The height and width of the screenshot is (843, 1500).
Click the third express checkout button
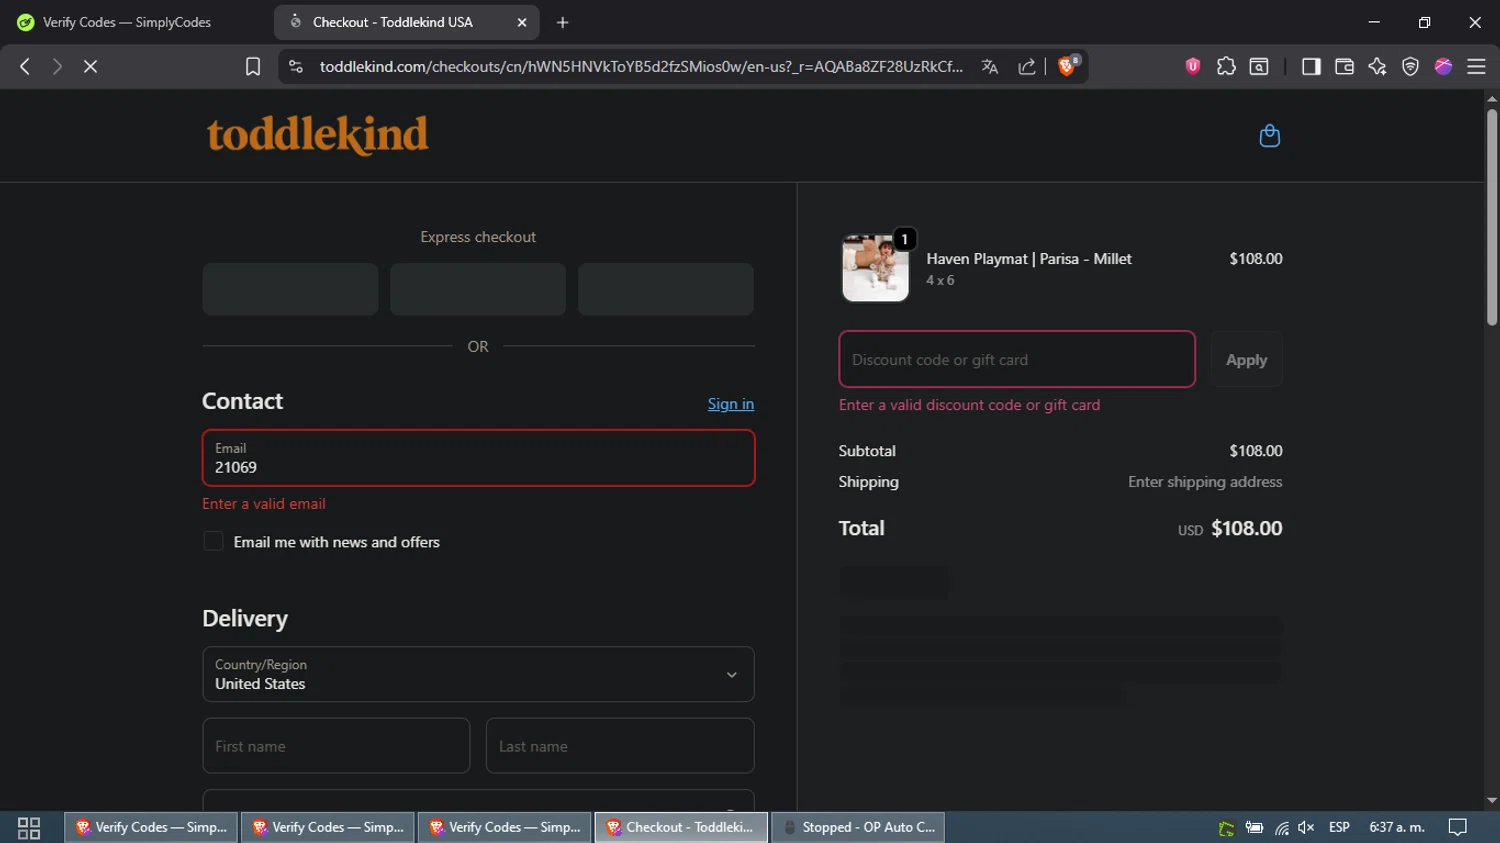click(666, 289)
